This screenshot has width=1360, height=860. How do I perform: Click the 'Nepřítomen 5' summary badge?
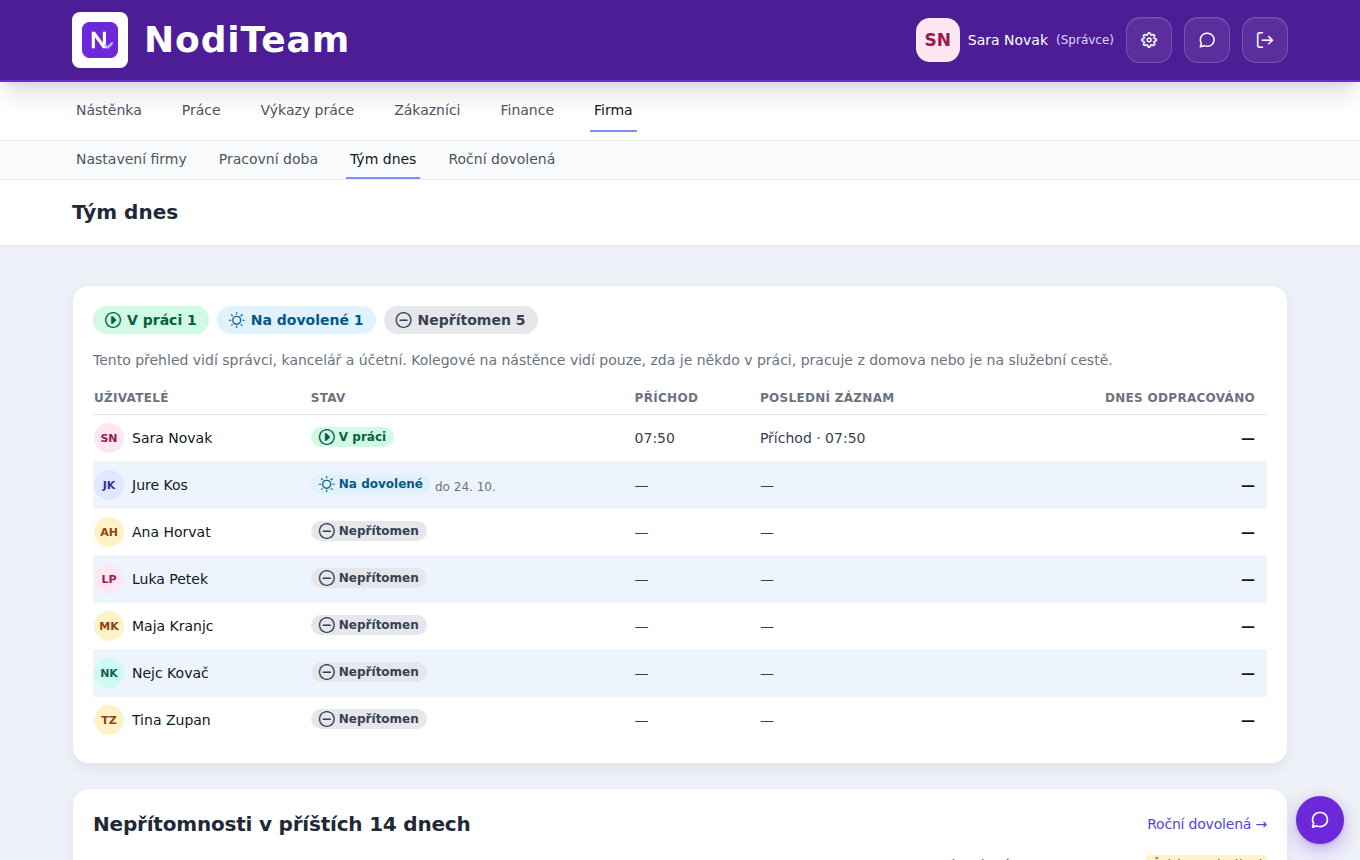coord(461,320)
